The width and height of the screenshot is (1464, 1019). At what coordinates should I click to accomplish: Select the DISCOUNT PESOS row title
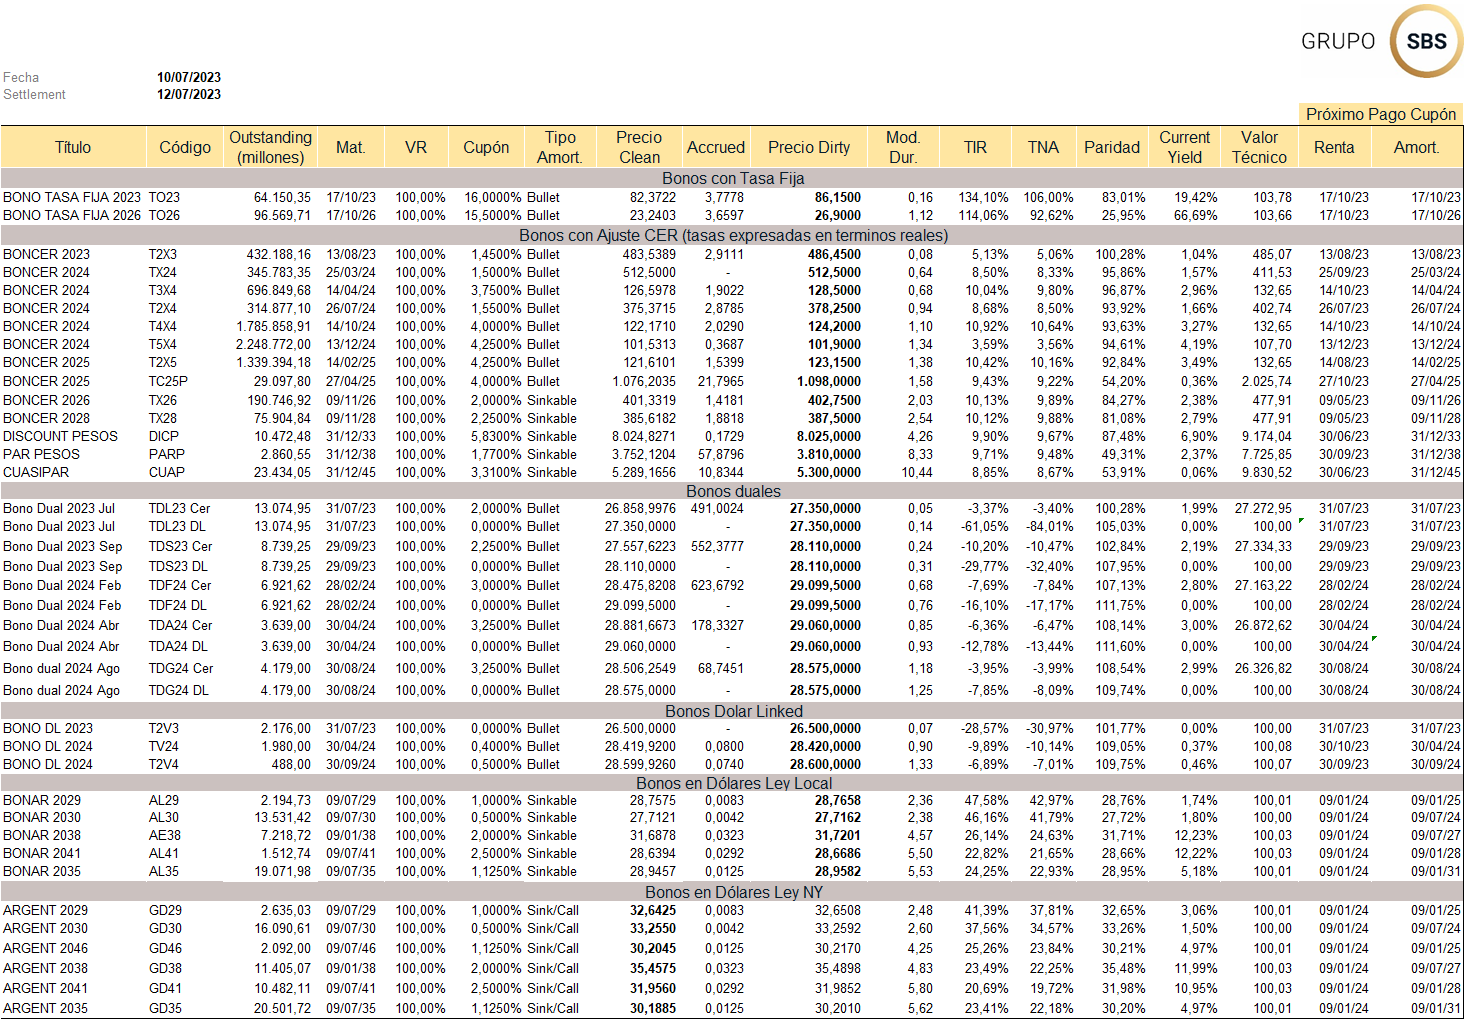click(x=60, y=436)
